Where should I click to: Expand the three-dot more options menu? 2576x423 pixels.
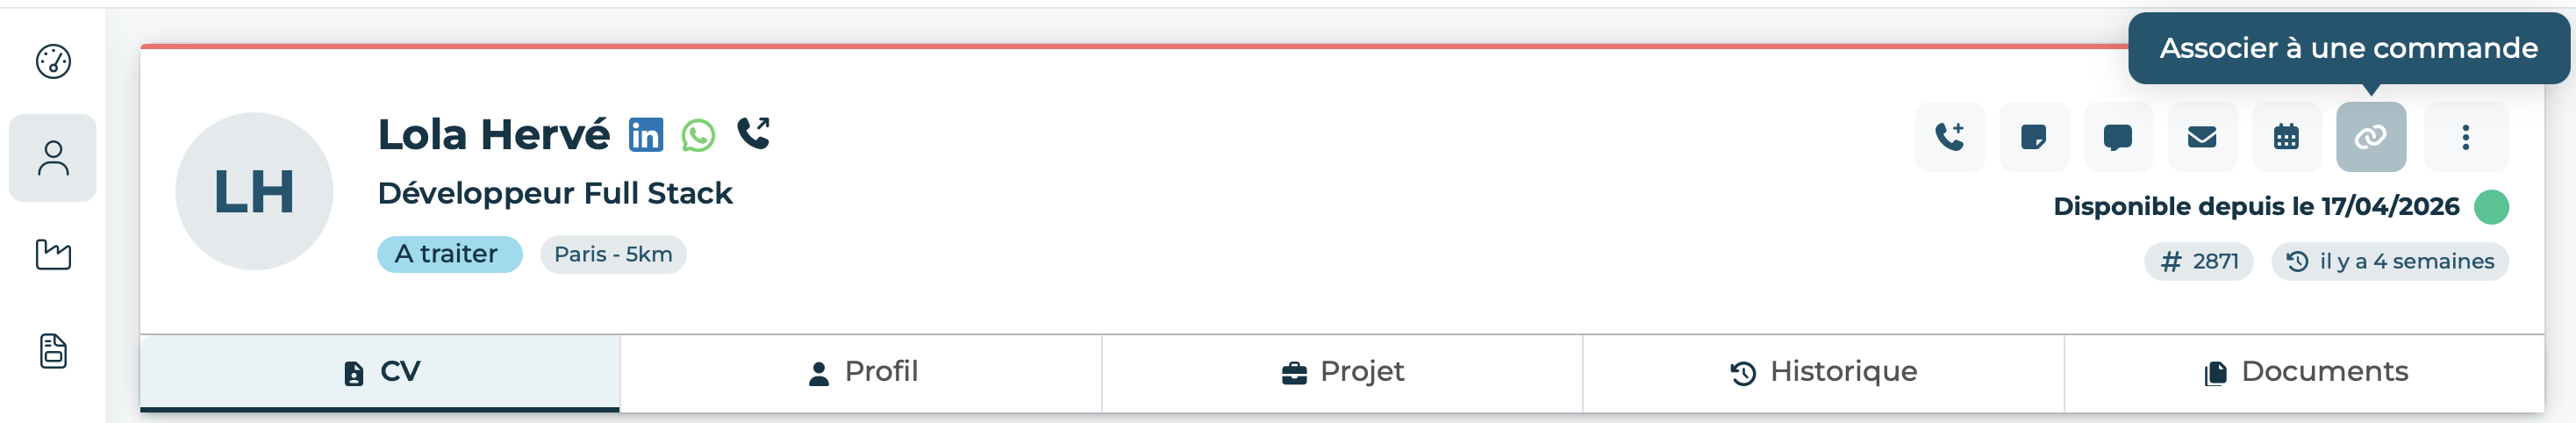click(2466, 137)
